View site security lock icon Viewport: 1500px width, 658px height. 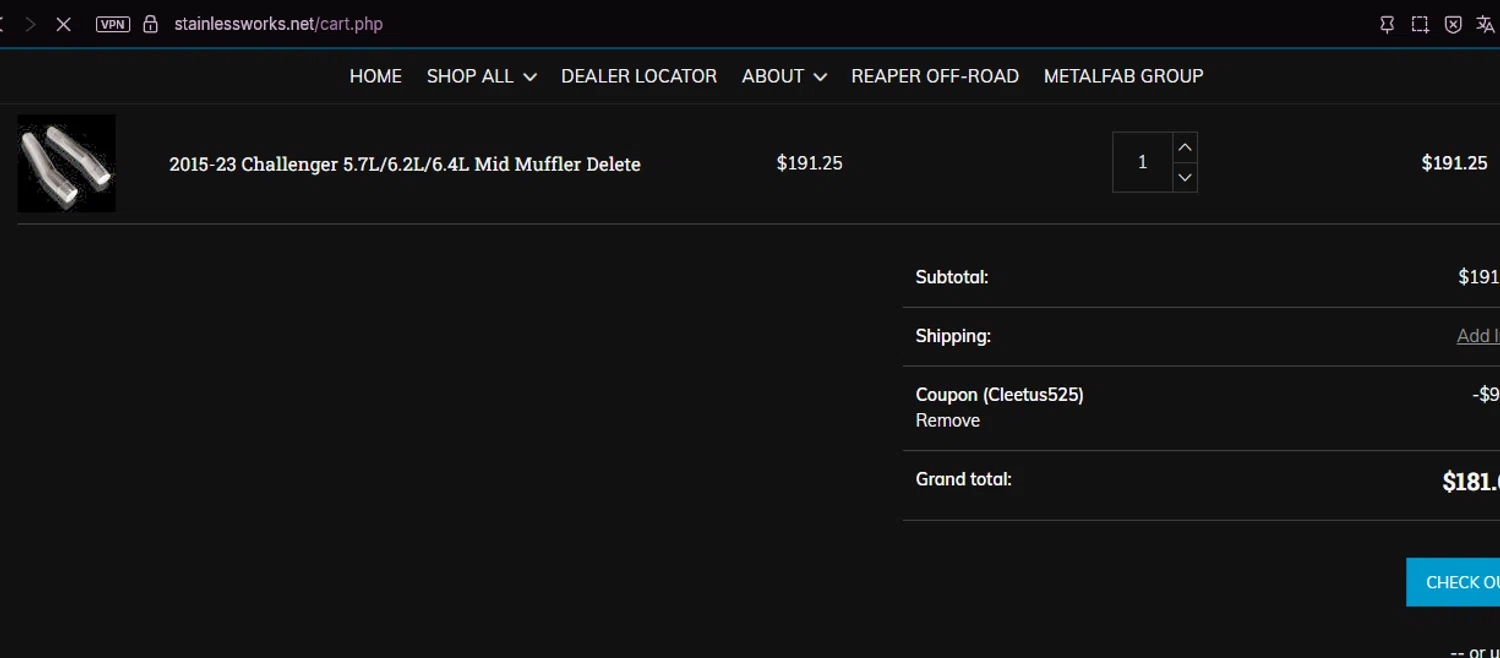151,24
